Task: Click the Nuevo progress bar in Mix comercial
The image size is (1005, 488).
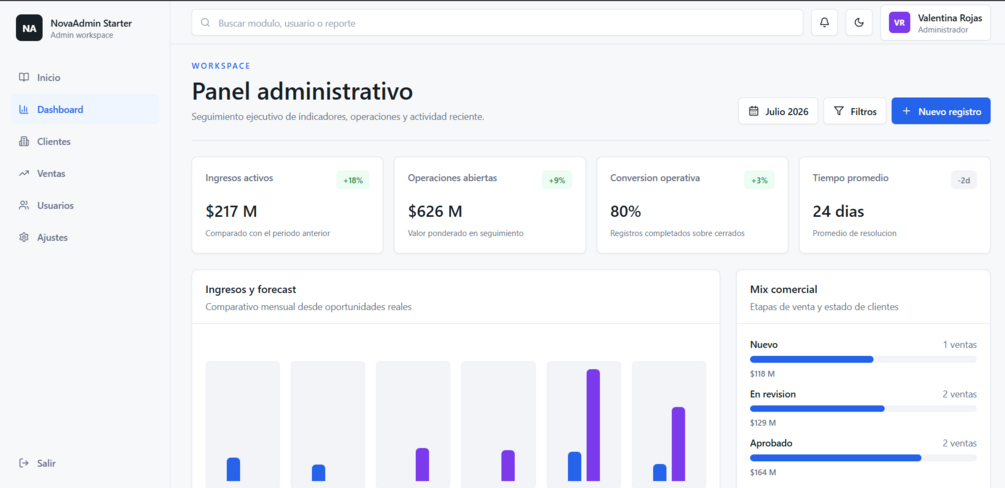Action: coord(863,359)
